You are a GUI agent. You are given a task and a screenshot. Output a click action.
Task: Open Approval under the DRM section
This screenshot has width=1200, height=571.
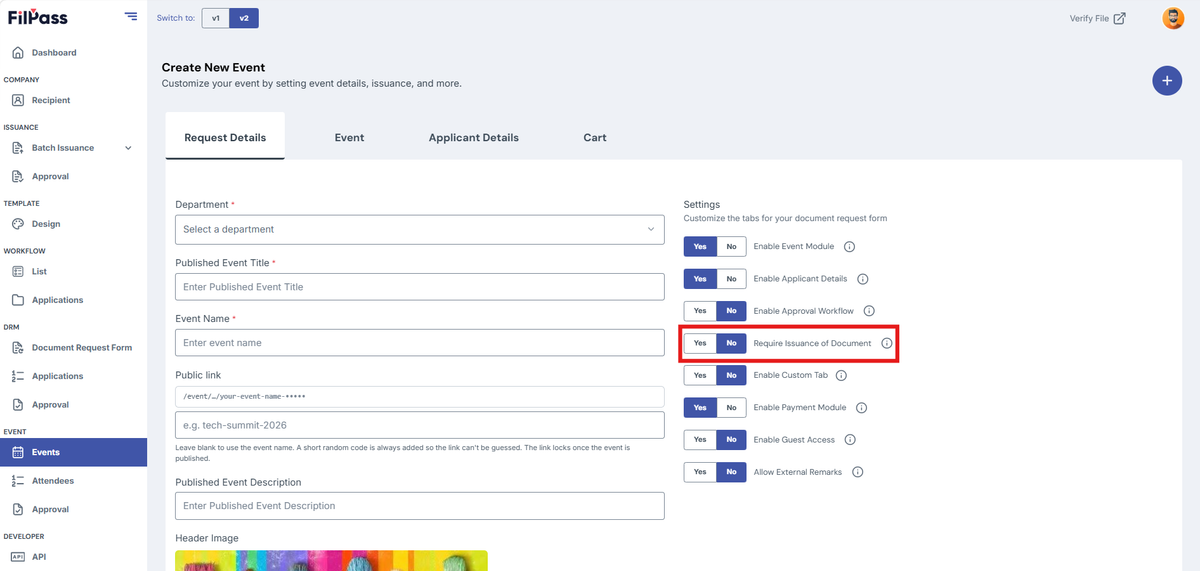tap(50, 405)
